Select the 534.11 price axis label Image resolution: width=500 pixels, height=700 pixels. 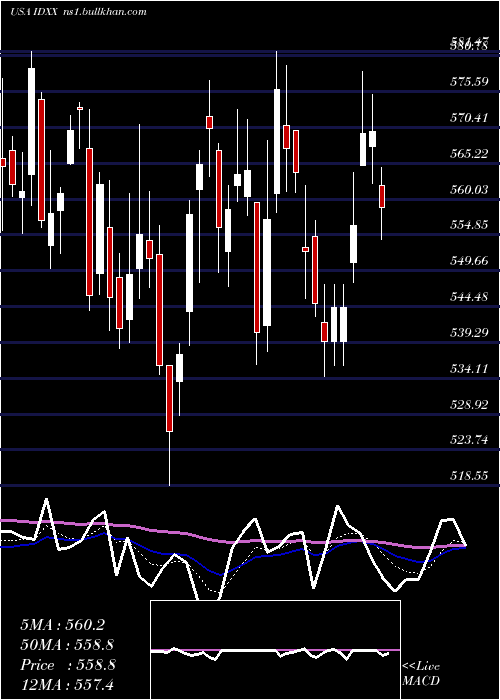[x=470, y=368]
